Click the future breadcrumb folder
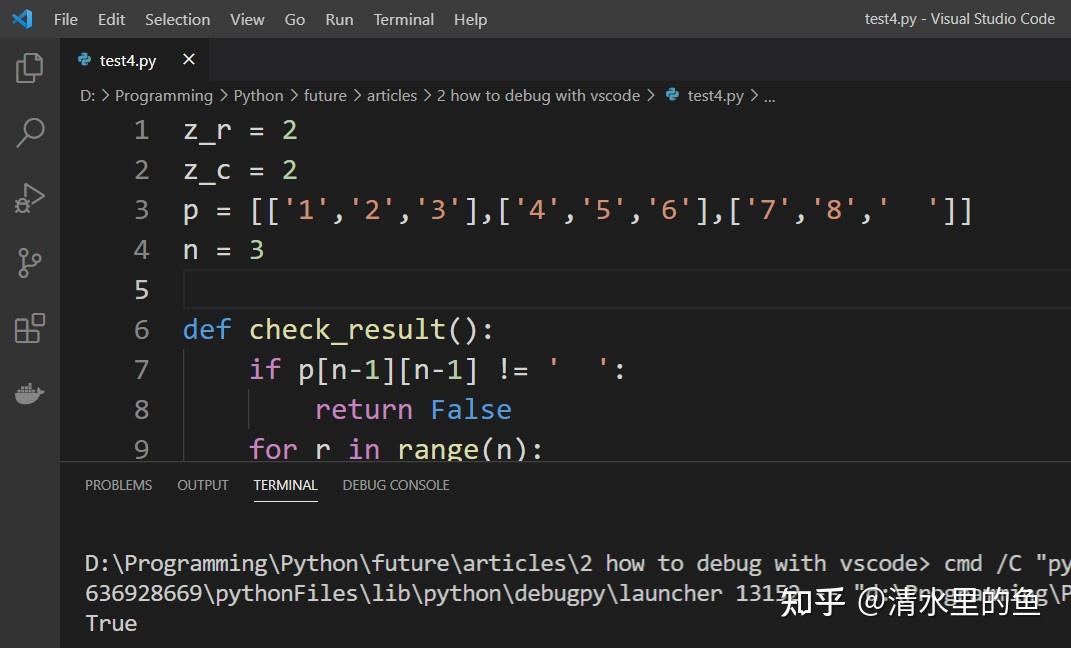 tap(325, 96)
